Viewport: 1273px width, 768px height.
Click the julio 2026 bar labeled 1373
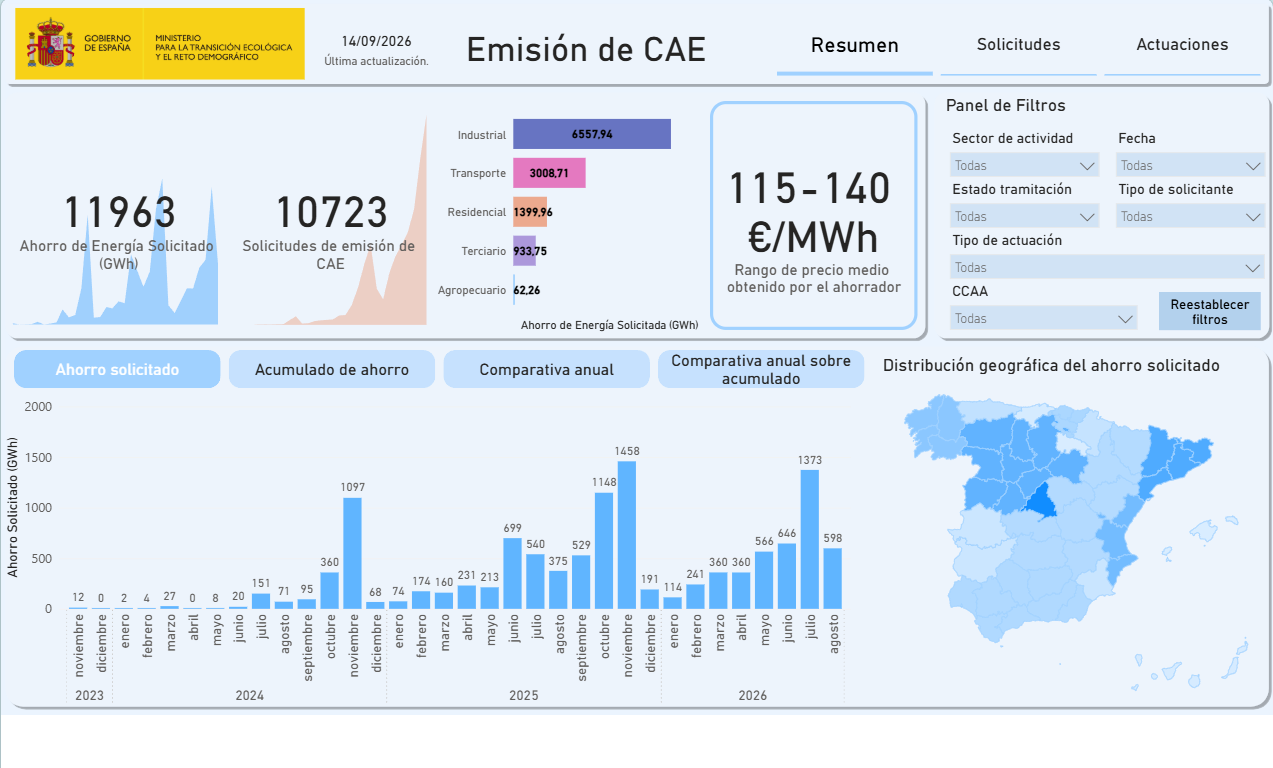(x=810, y=539)
